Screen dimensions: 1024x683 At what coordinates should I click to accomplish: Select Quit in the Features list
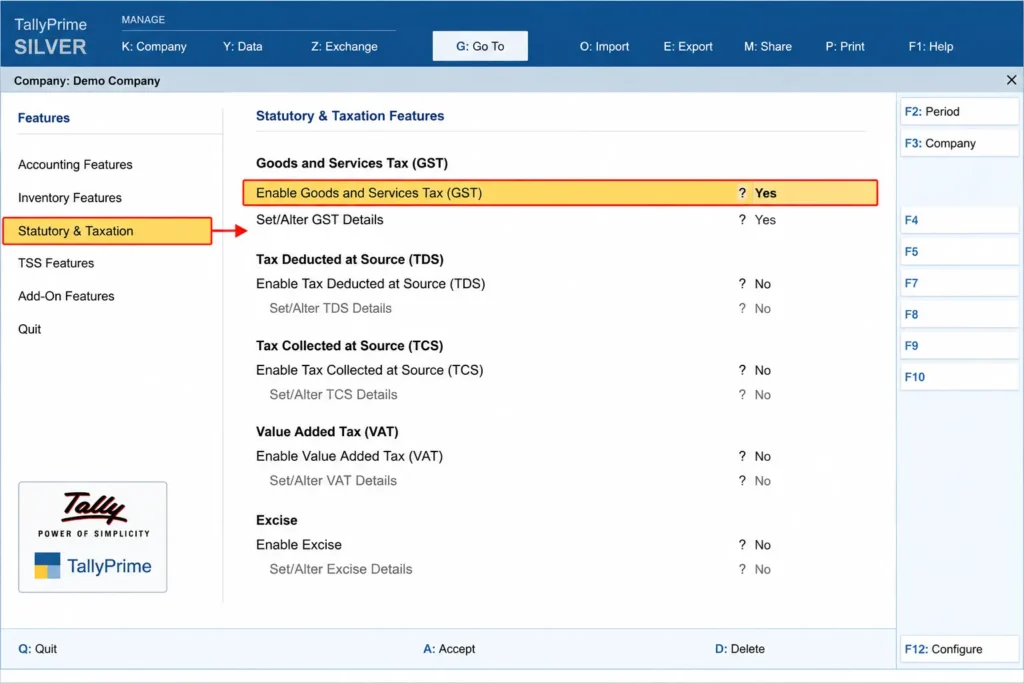29,329
